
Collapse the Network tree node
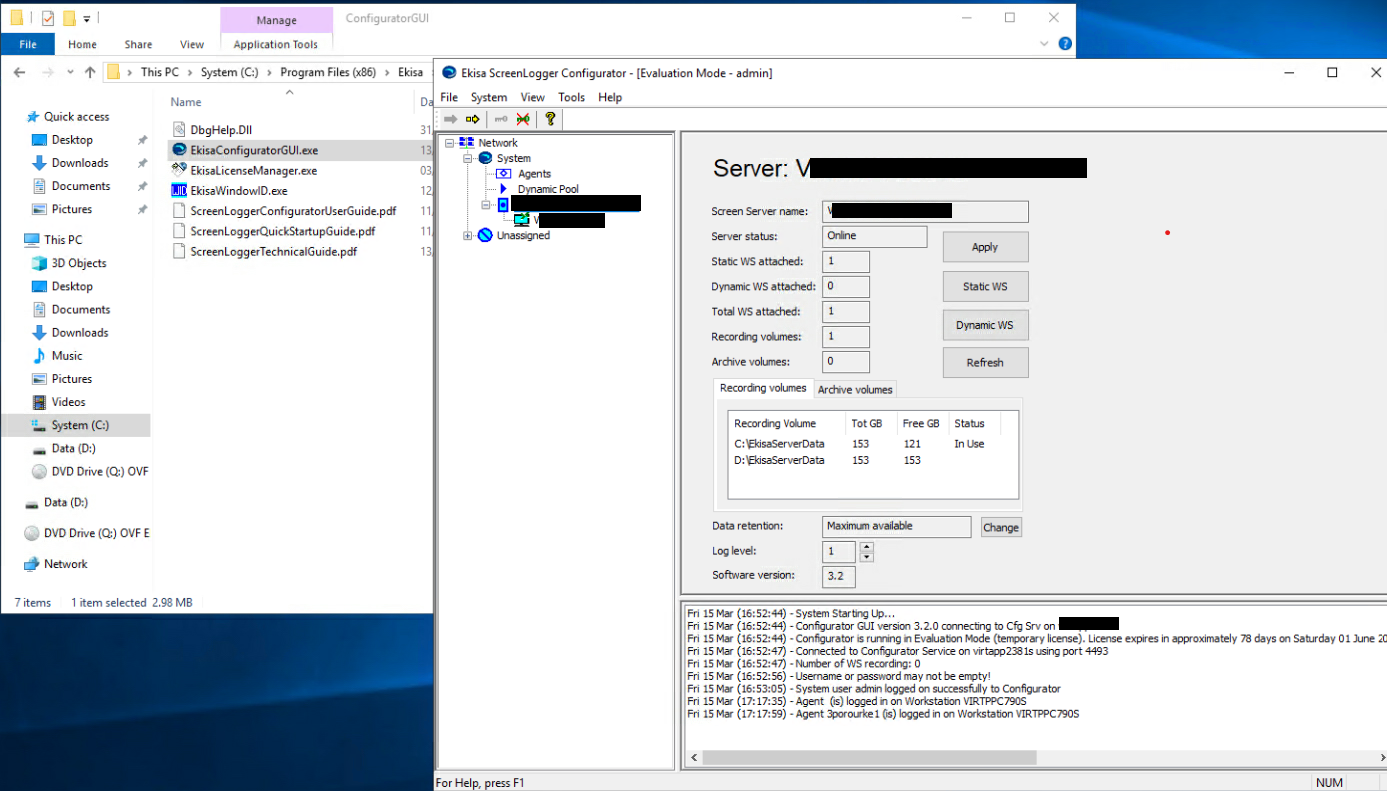(450, 143)
